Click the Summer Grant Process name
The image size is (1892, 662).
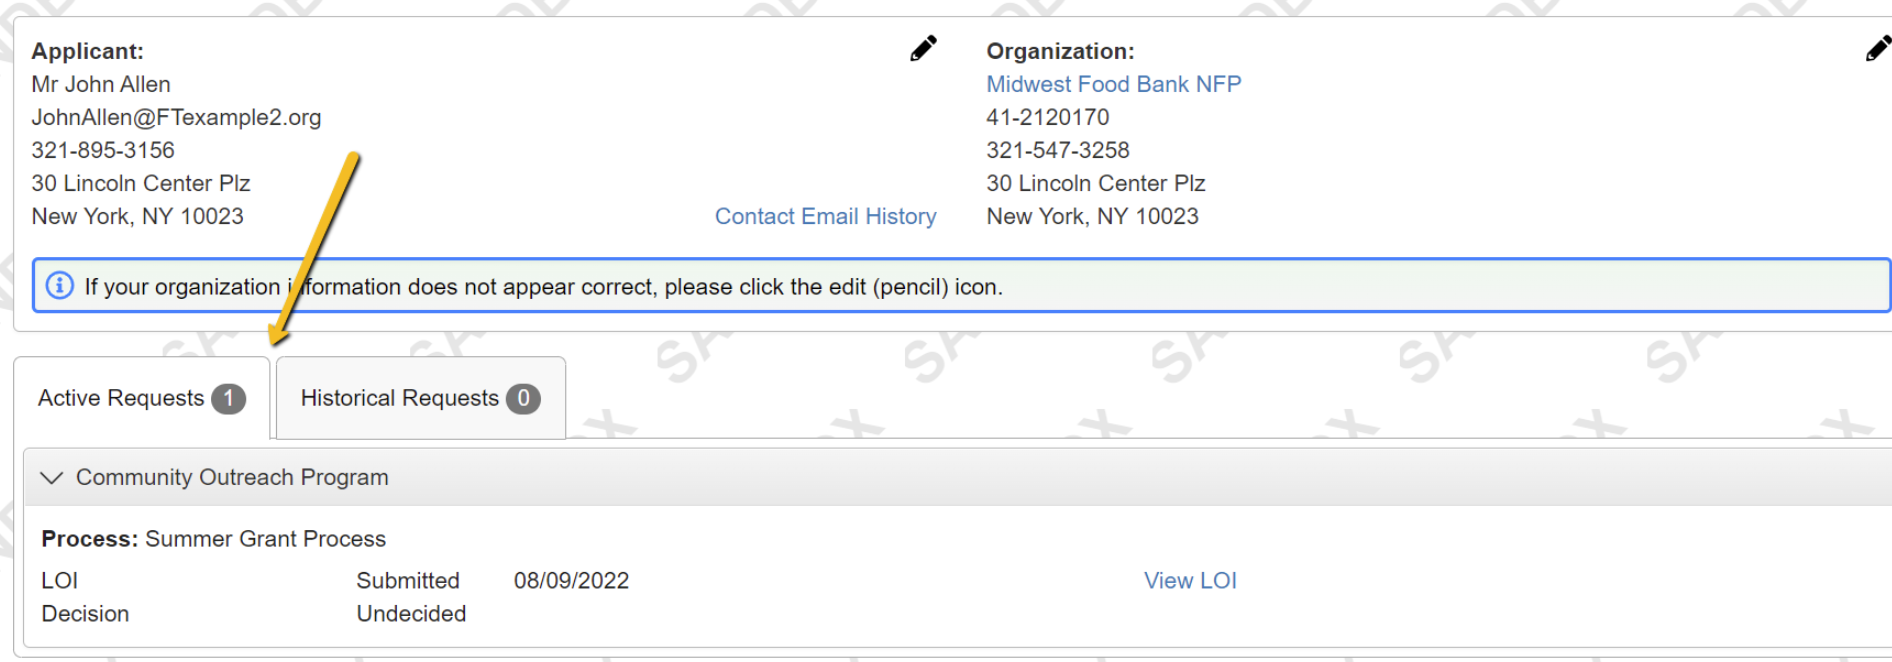pyautogui.click(x=265, y=539)
